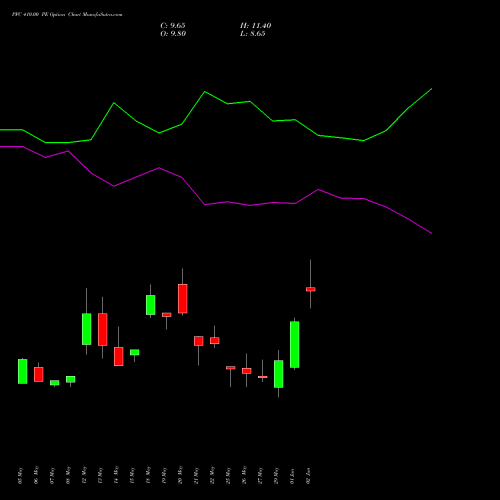
Task: Select the green 05 May candlestick
Action: point(23,371)
